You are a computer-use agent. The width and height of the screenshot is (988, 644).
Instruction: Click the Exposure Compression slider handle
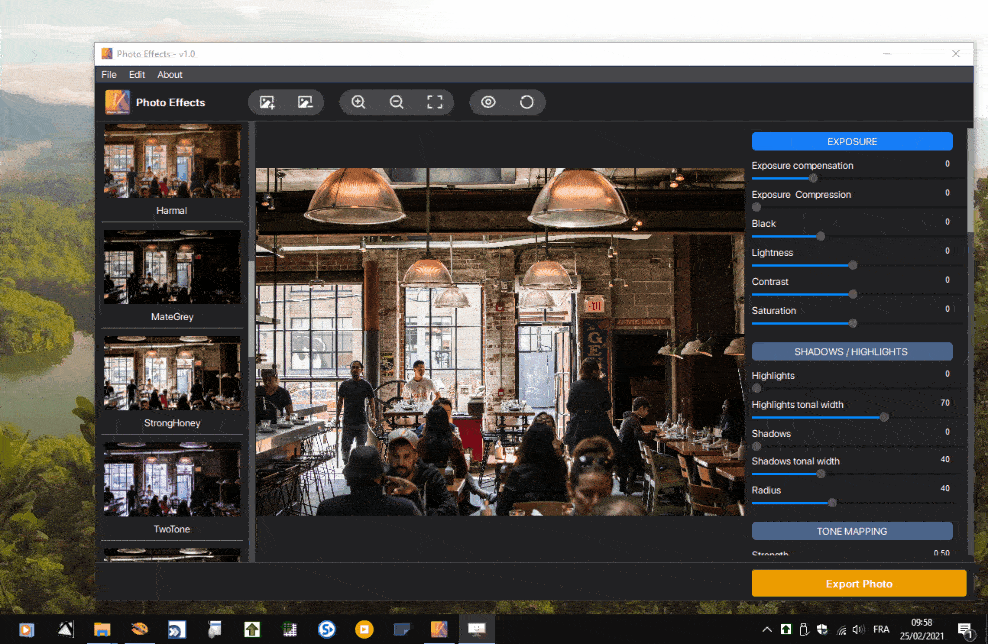point(756,207)
